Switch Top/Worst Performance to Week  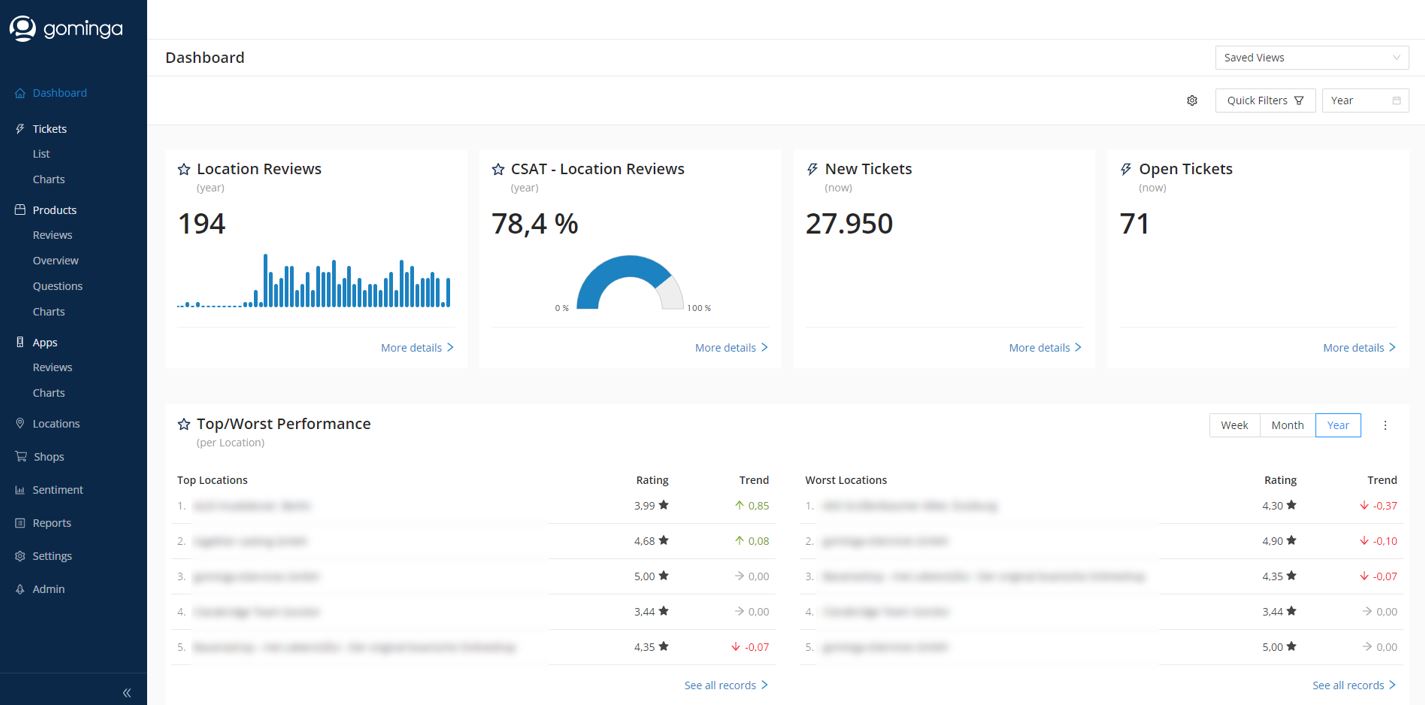[1234, 425]
